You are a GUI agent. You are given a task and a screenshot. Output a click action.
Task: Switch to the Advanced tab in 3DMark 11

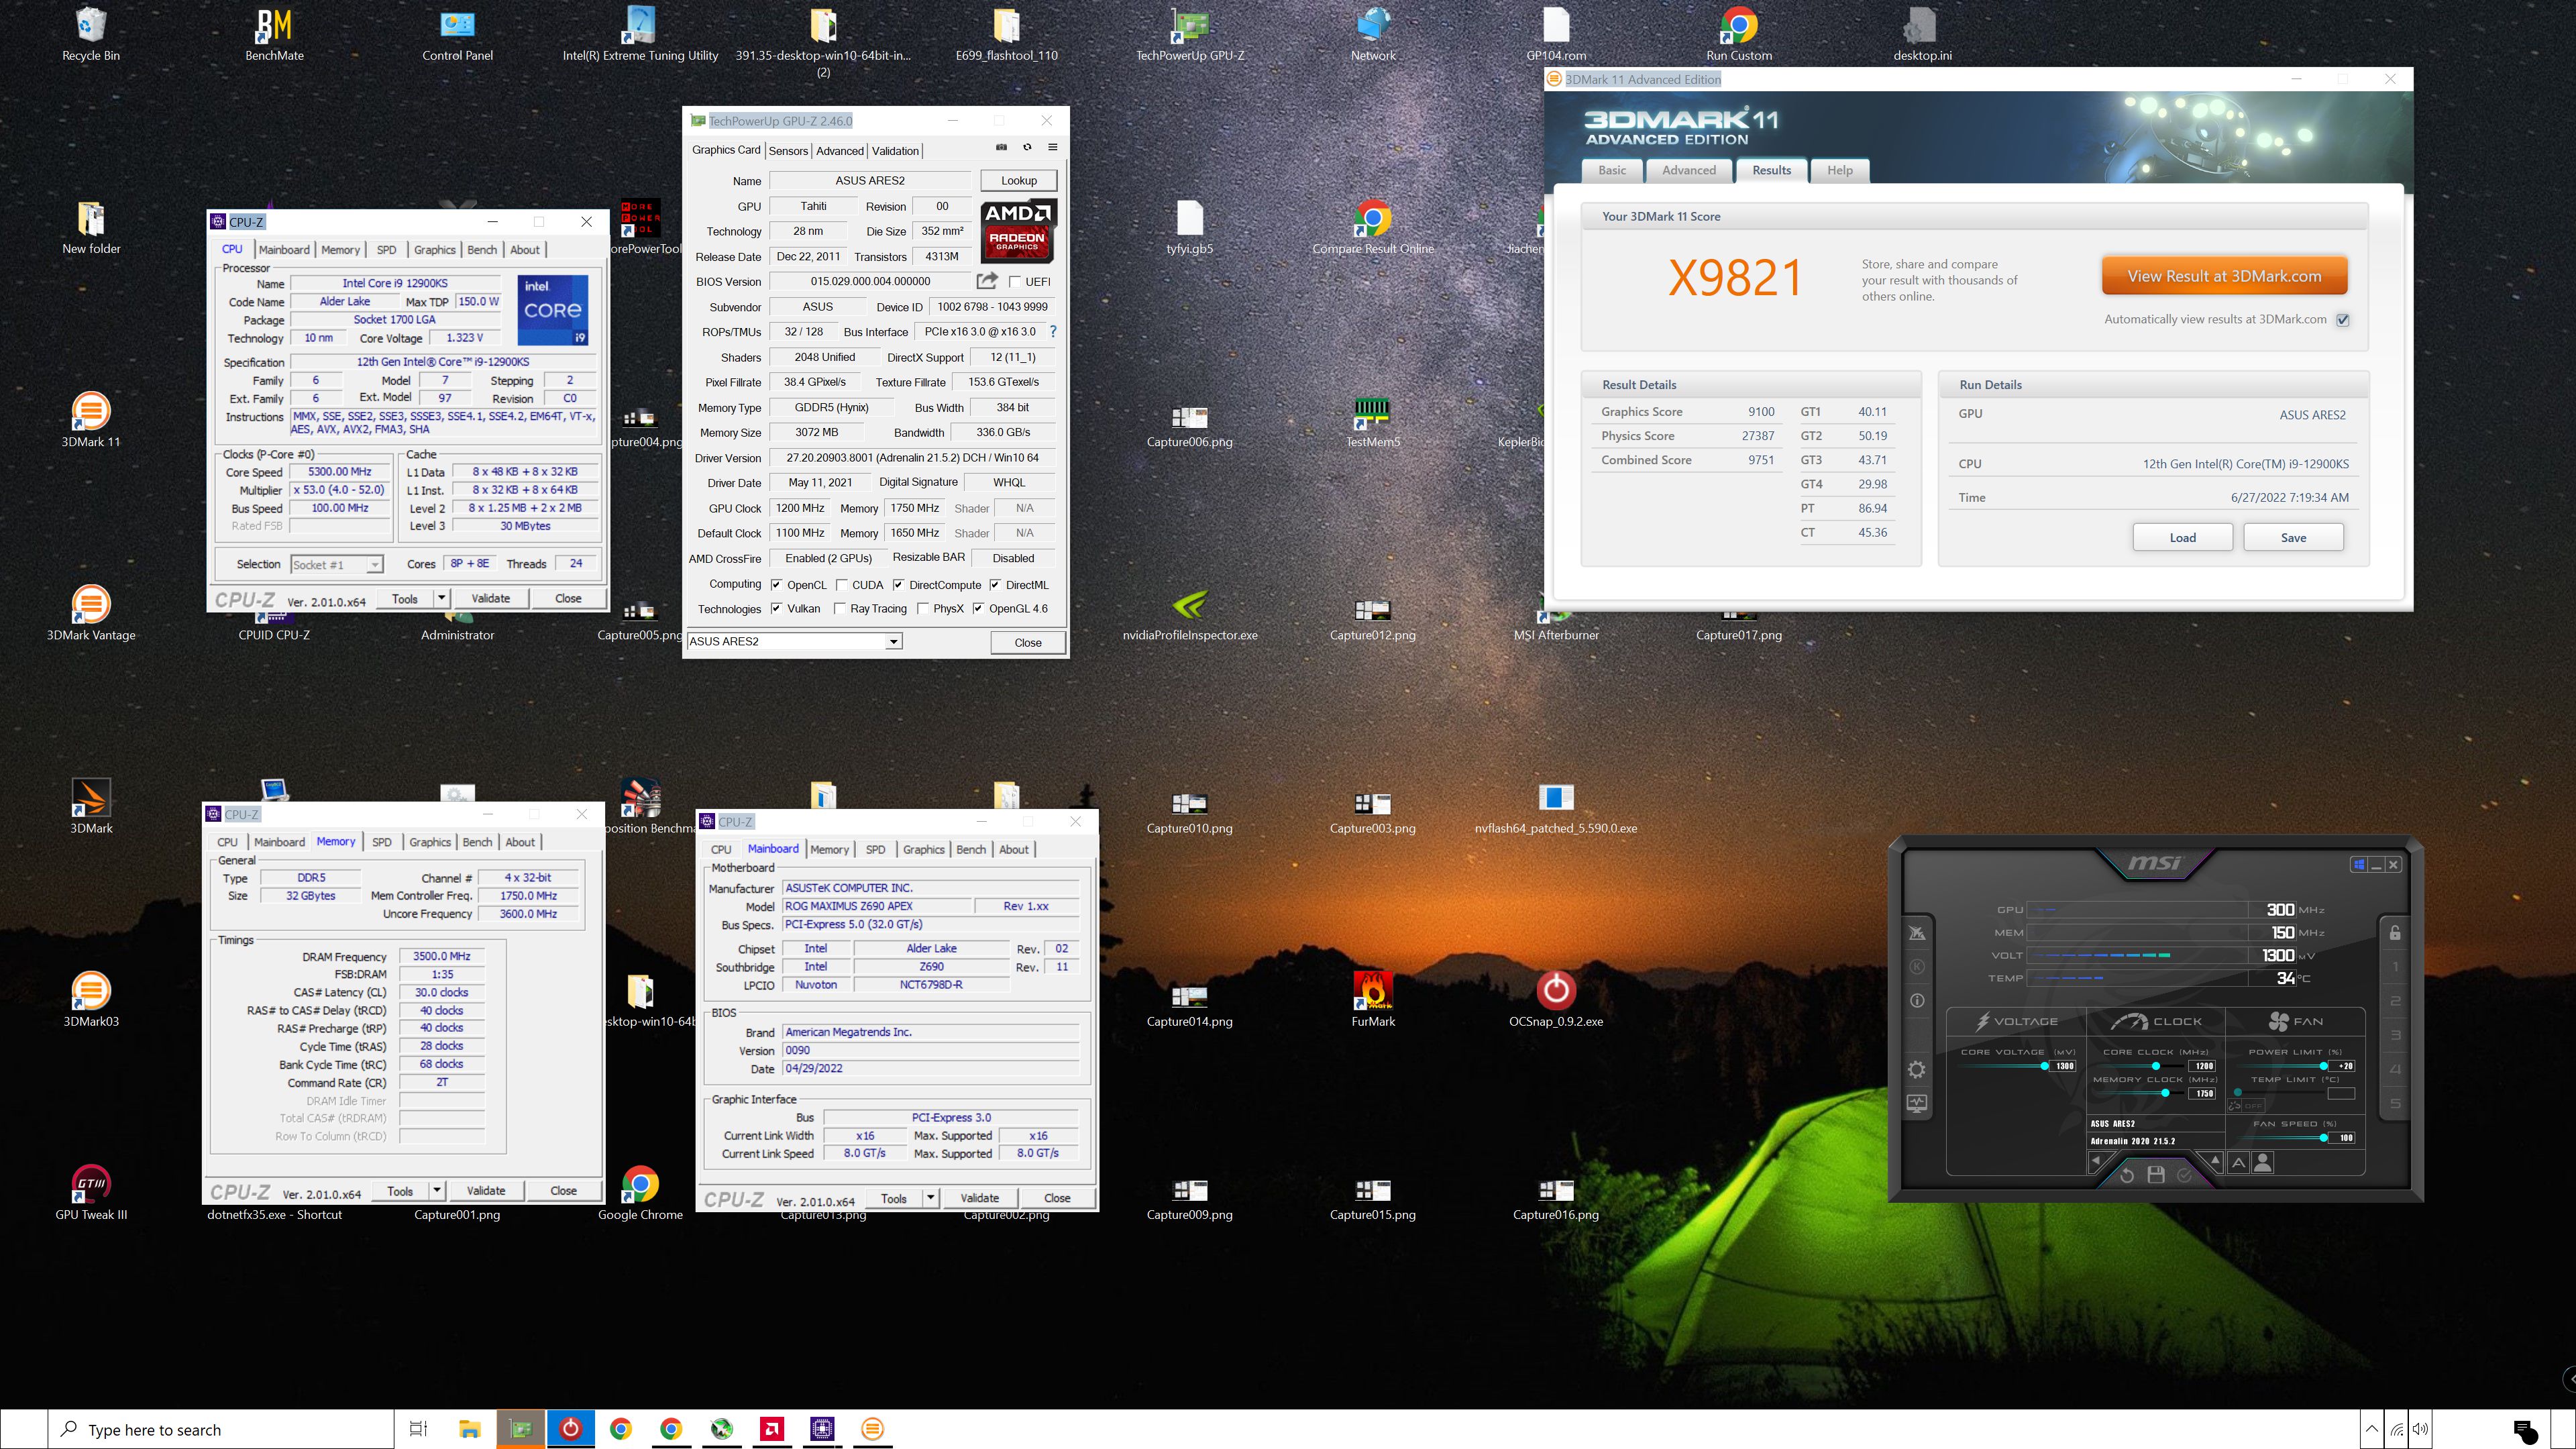pos(1689,170)
